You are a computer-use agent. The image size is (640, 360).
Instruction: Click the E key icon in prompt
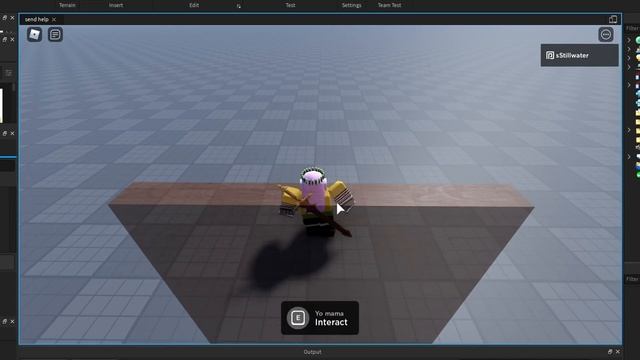click(x=298, y=318)
